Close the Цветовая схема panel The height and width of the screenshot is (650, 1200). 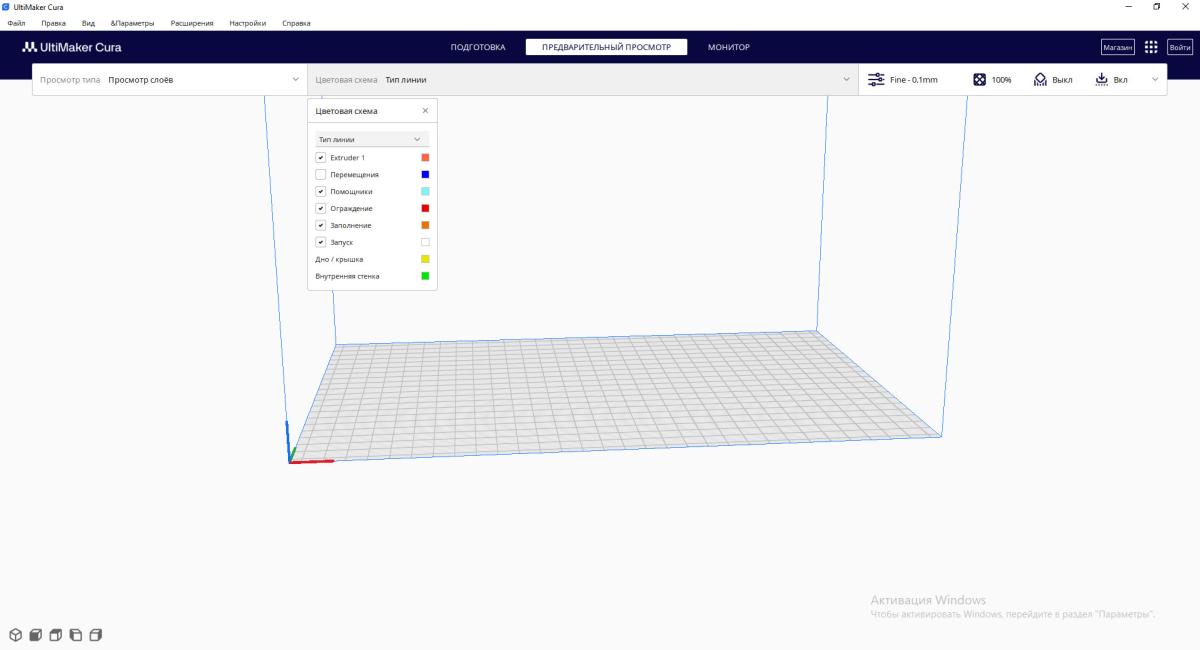click(425, 111)
